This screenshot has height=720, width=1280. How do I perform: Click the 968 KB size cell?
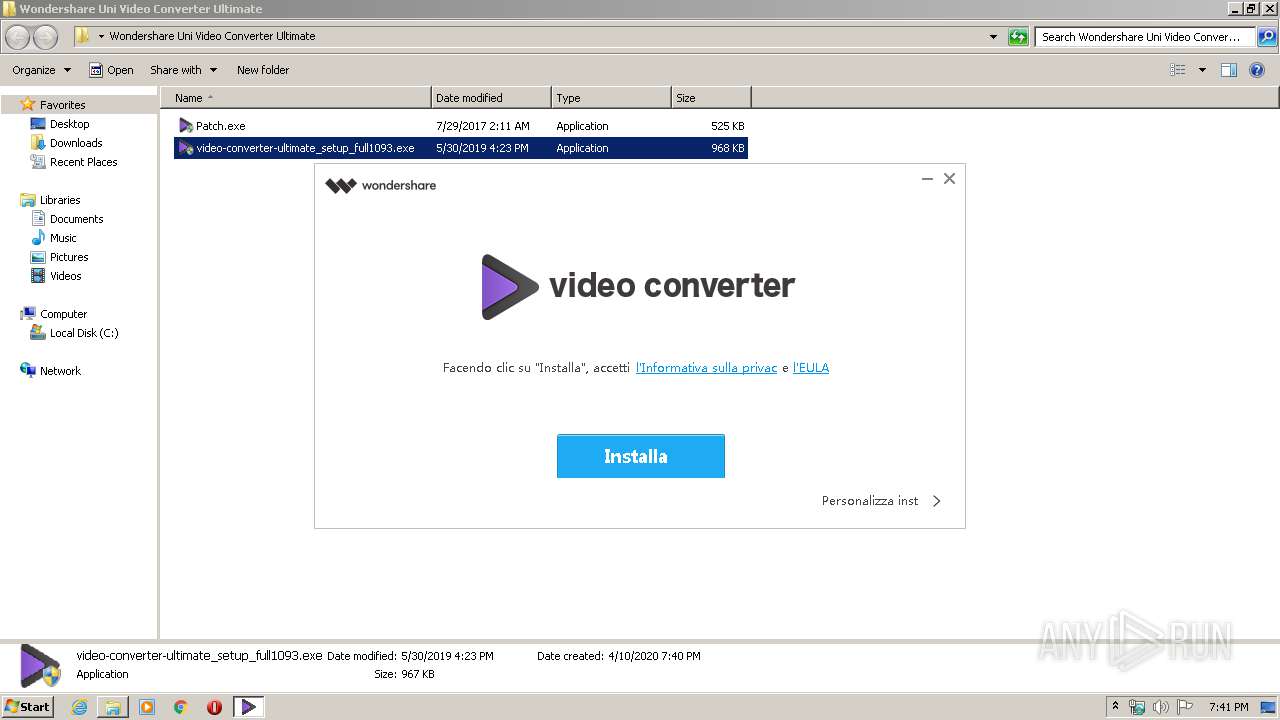pyautogui.click(x=728, y=148)
